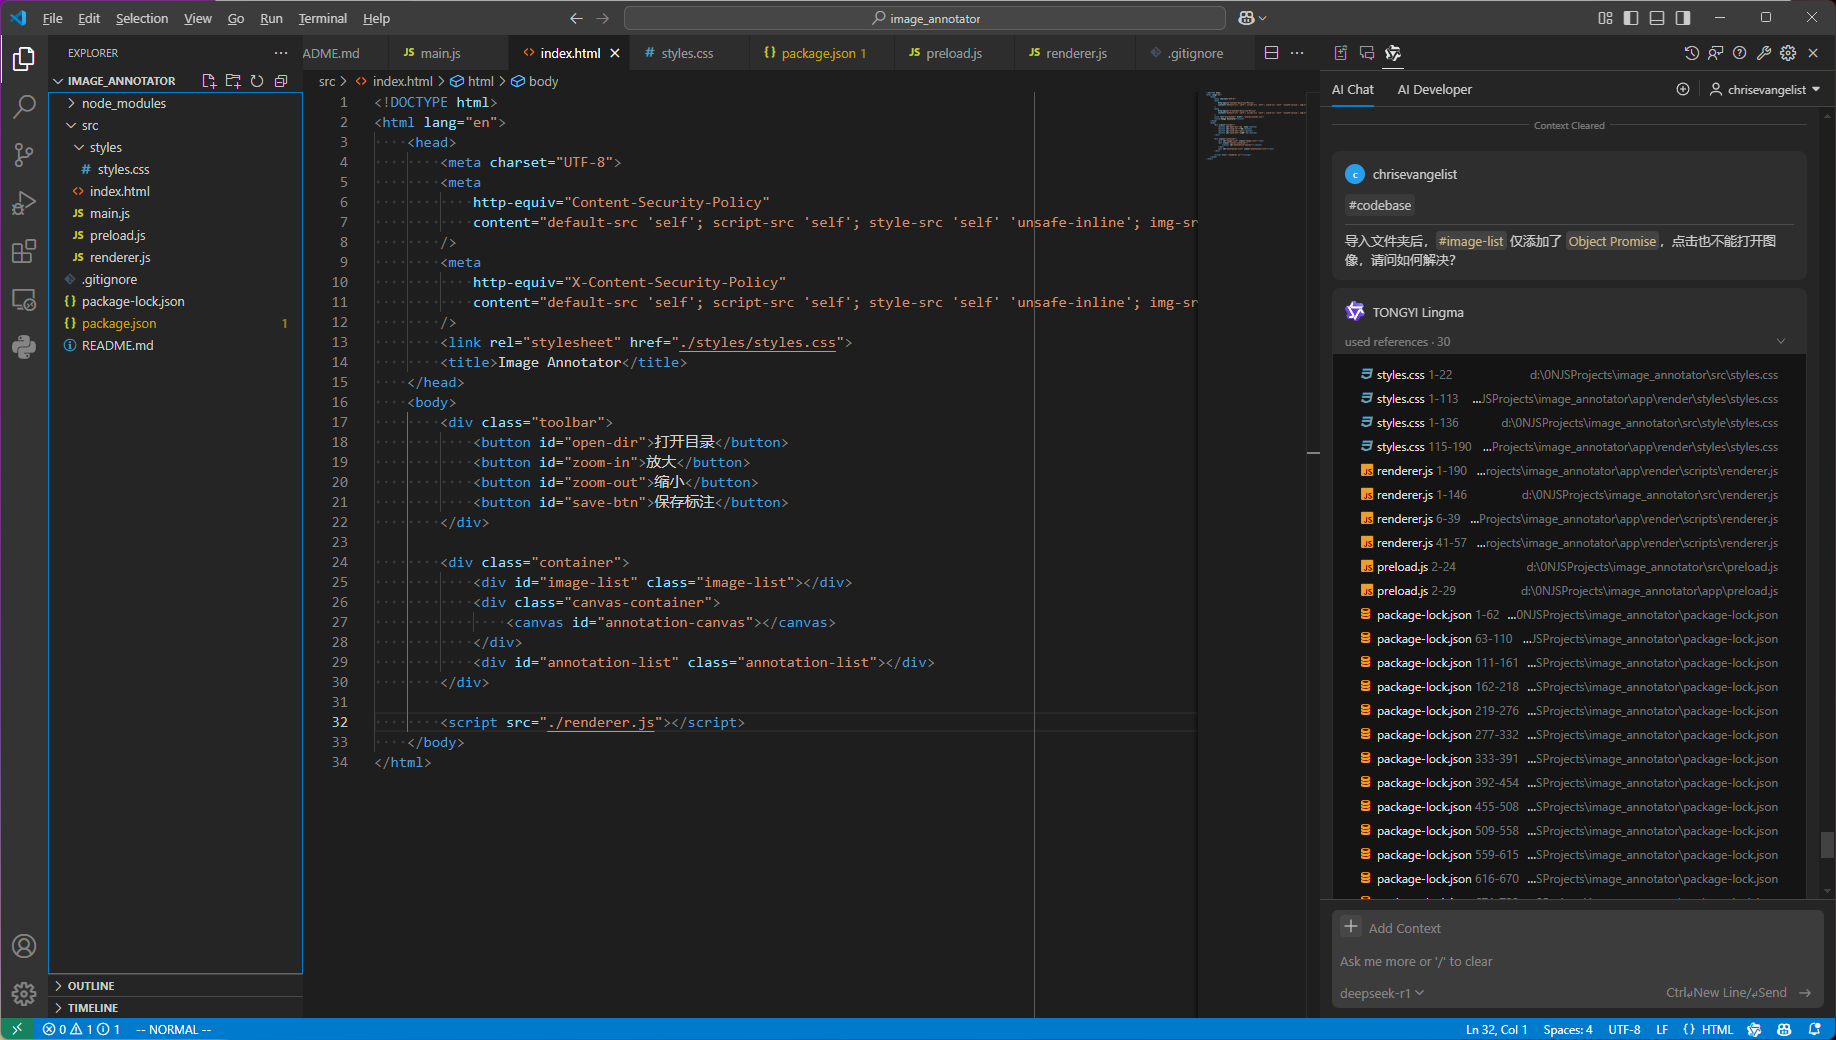
Task: Switch to renderer.js editor tab
Action: (x=1076, y=53)
